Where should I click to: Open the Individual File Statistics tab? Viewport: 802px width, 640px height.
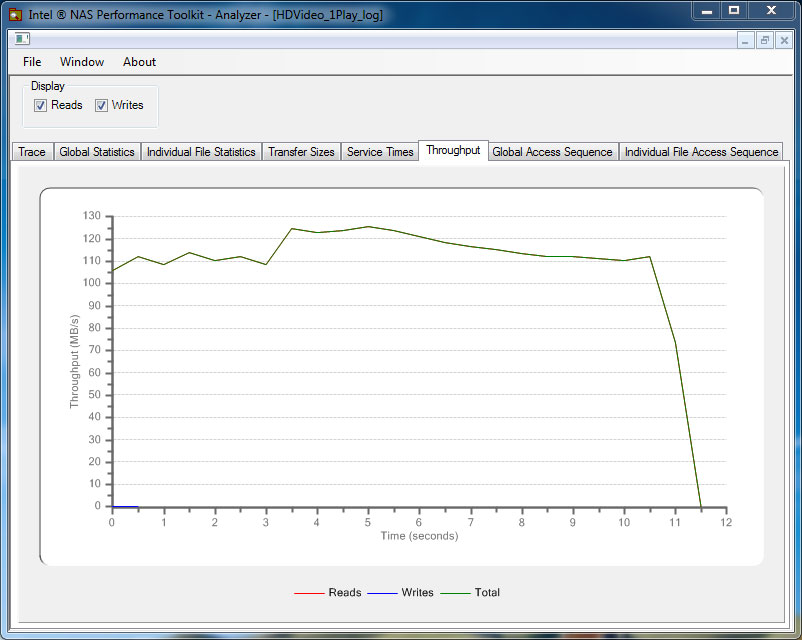coord(201,152)
